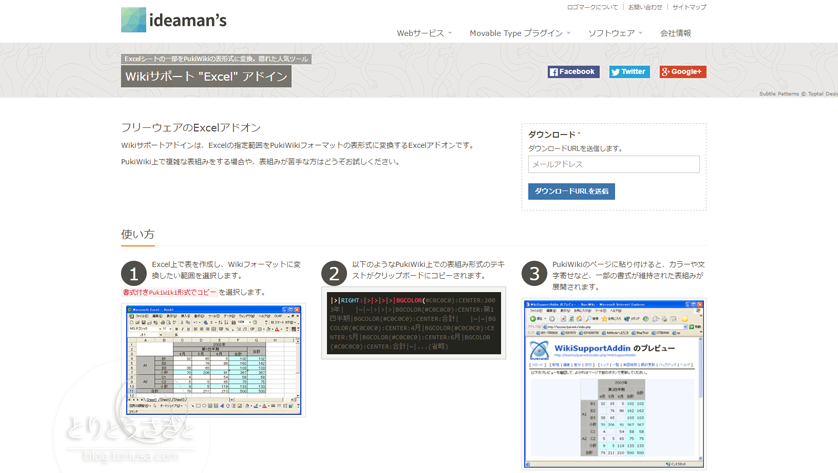Expand the Movable Type プラグイン menu

(519, 33)
